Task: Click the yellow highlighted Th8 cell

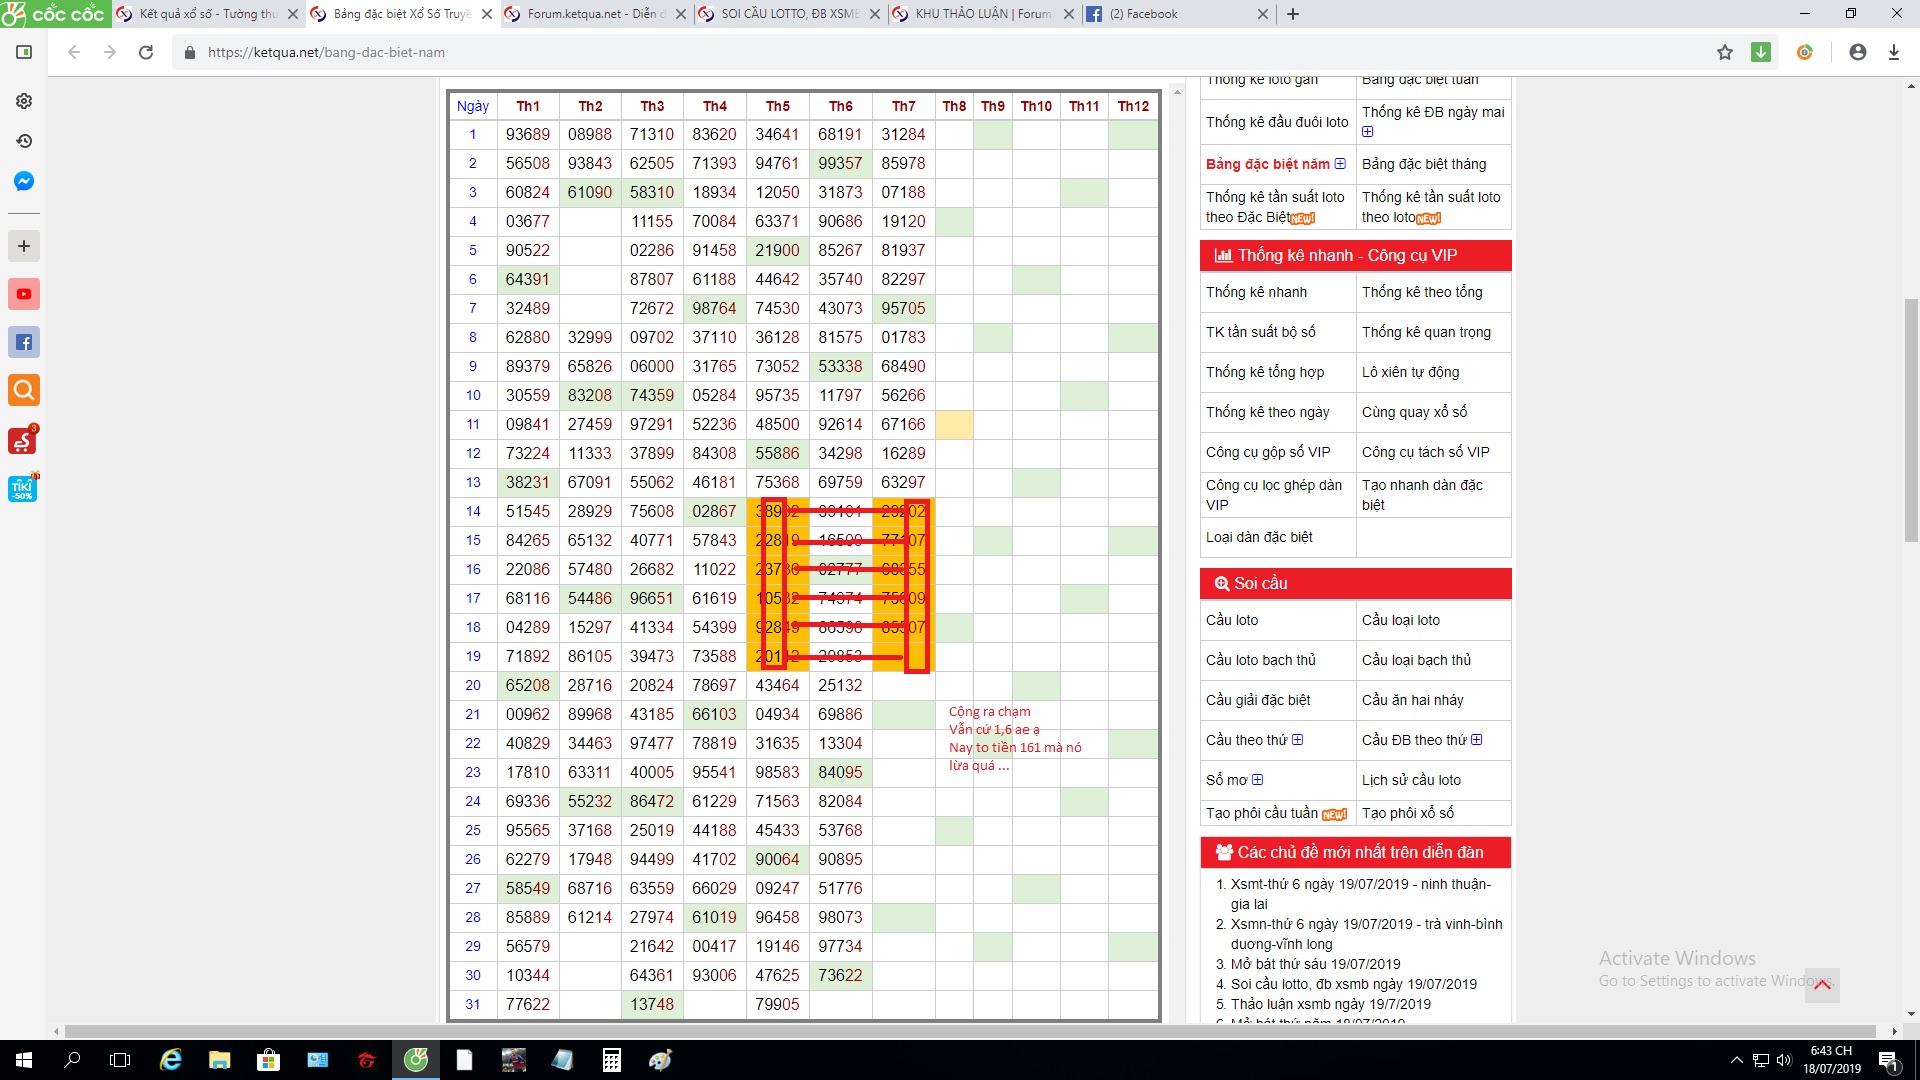Action: pyautogui.click(x=954, y=425)
